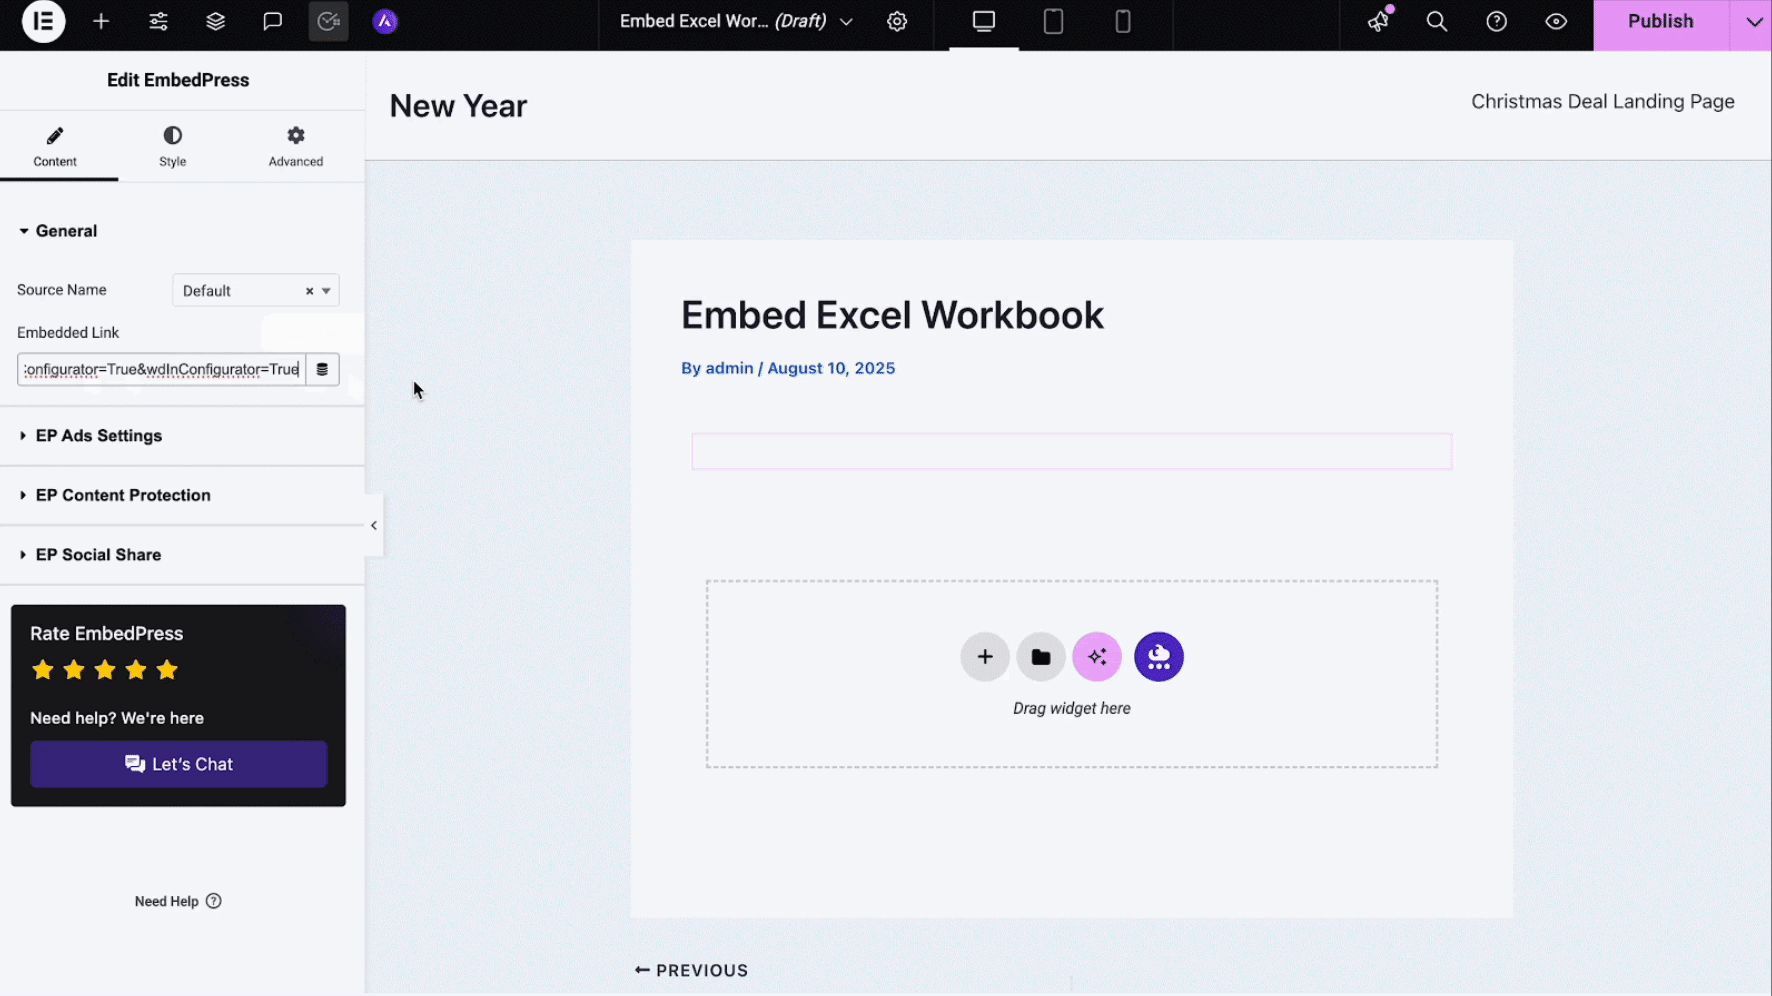This screenshot has width=1772, height=996.
Task: Open the Notes comment icon
Action: point(272,22)
